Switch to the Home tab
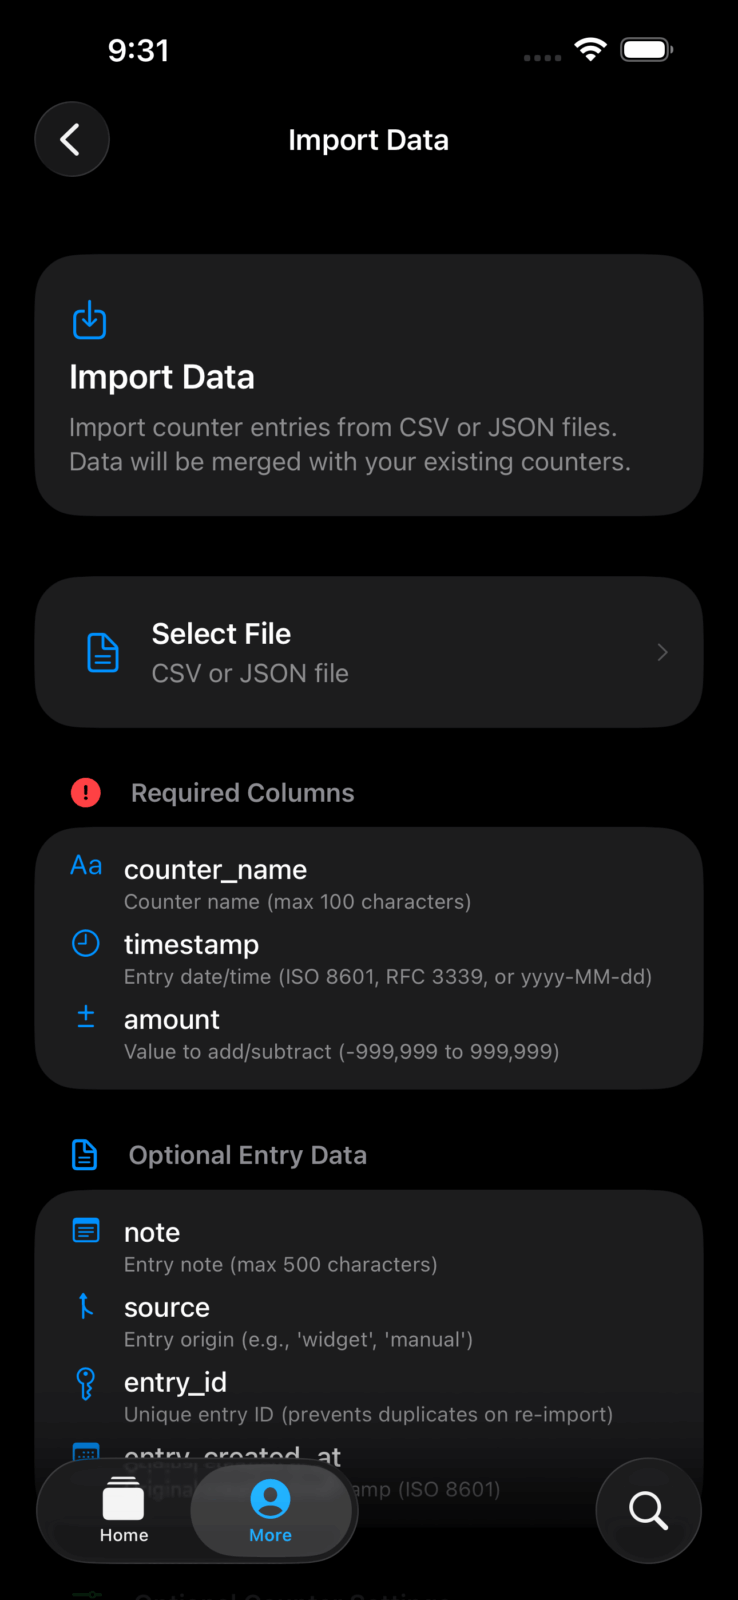The height and width of the screenshot is (1600, 738). pyautogui.click(x=124, y=1510)
